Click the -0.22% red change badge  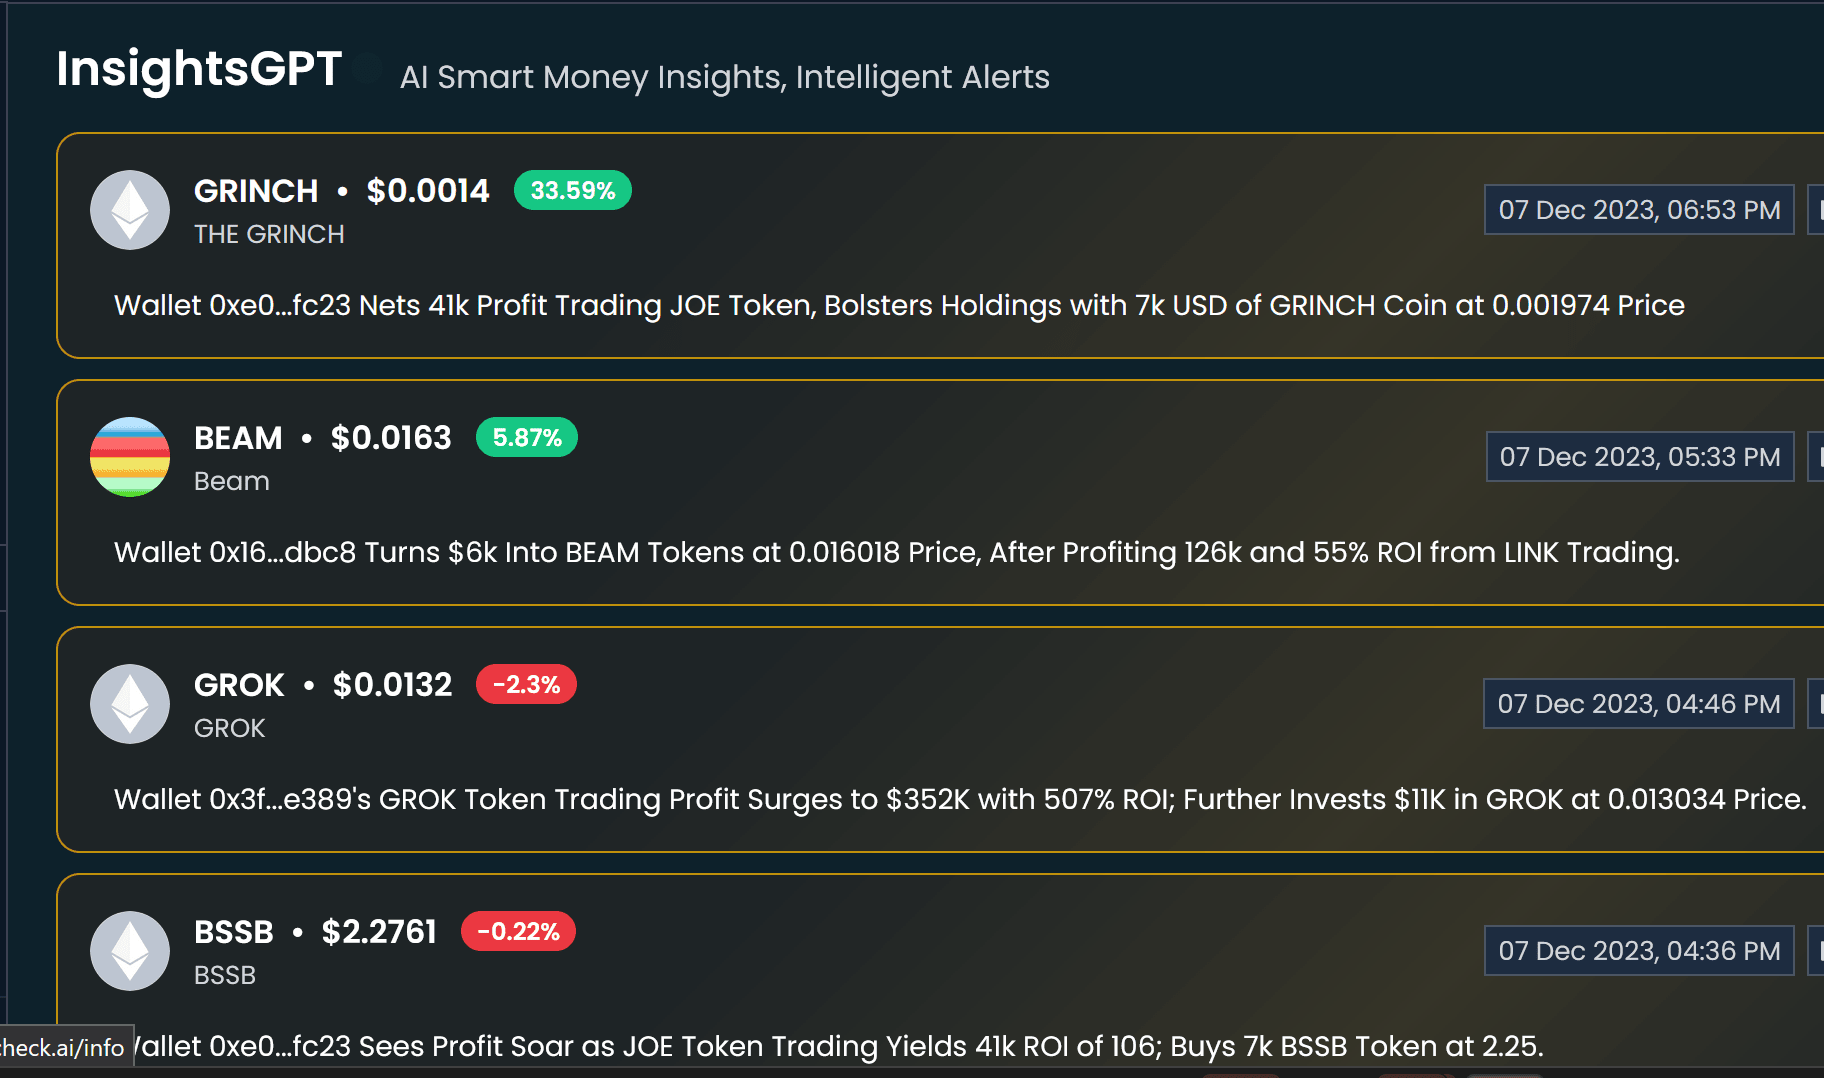click(518, 931)
